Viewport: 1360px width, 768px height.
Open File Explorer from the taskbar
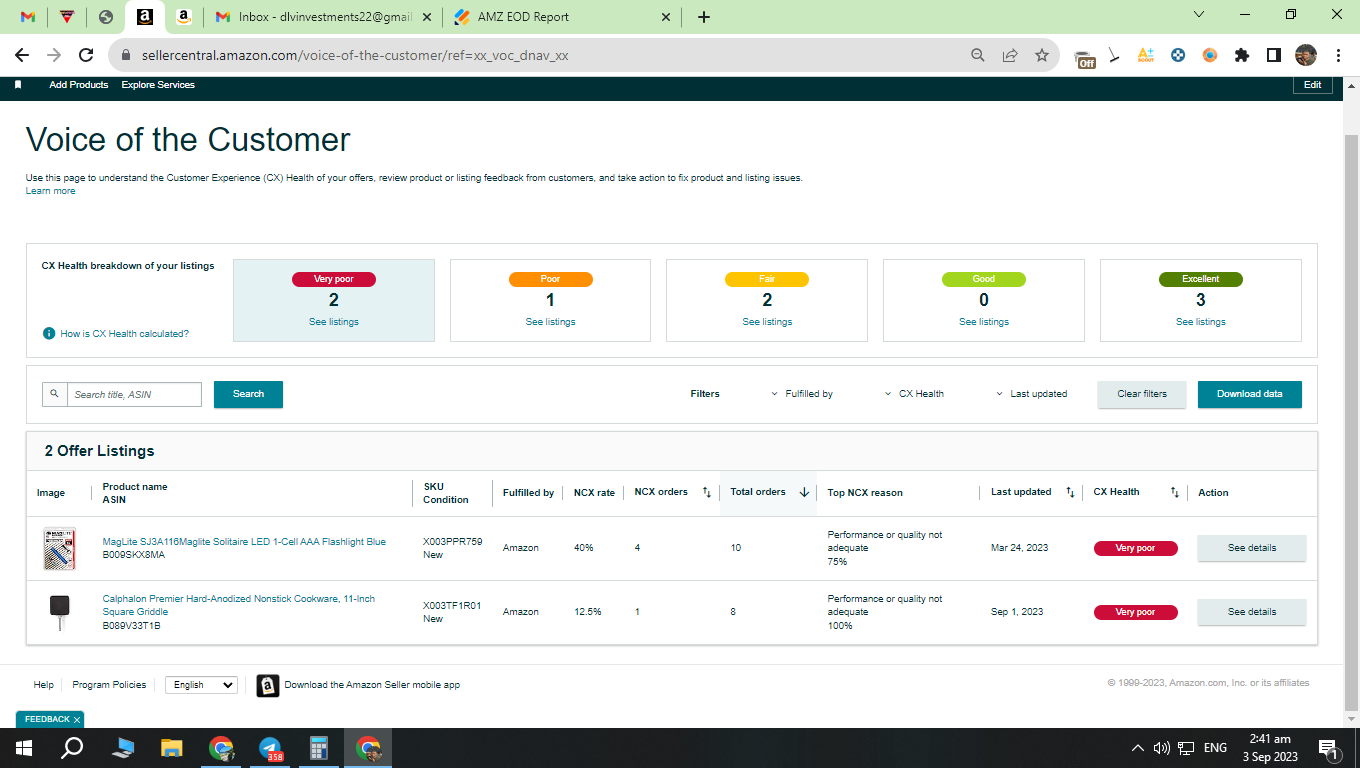click(172, 748)
